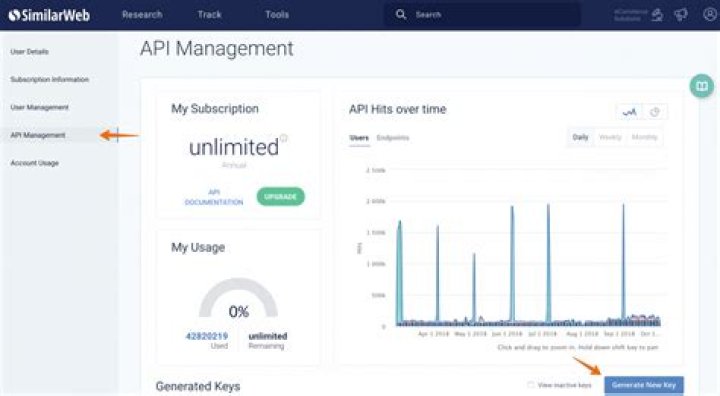Click the 42820219 used hits number
The image size is (720, 396).
(x=207, y=336)
